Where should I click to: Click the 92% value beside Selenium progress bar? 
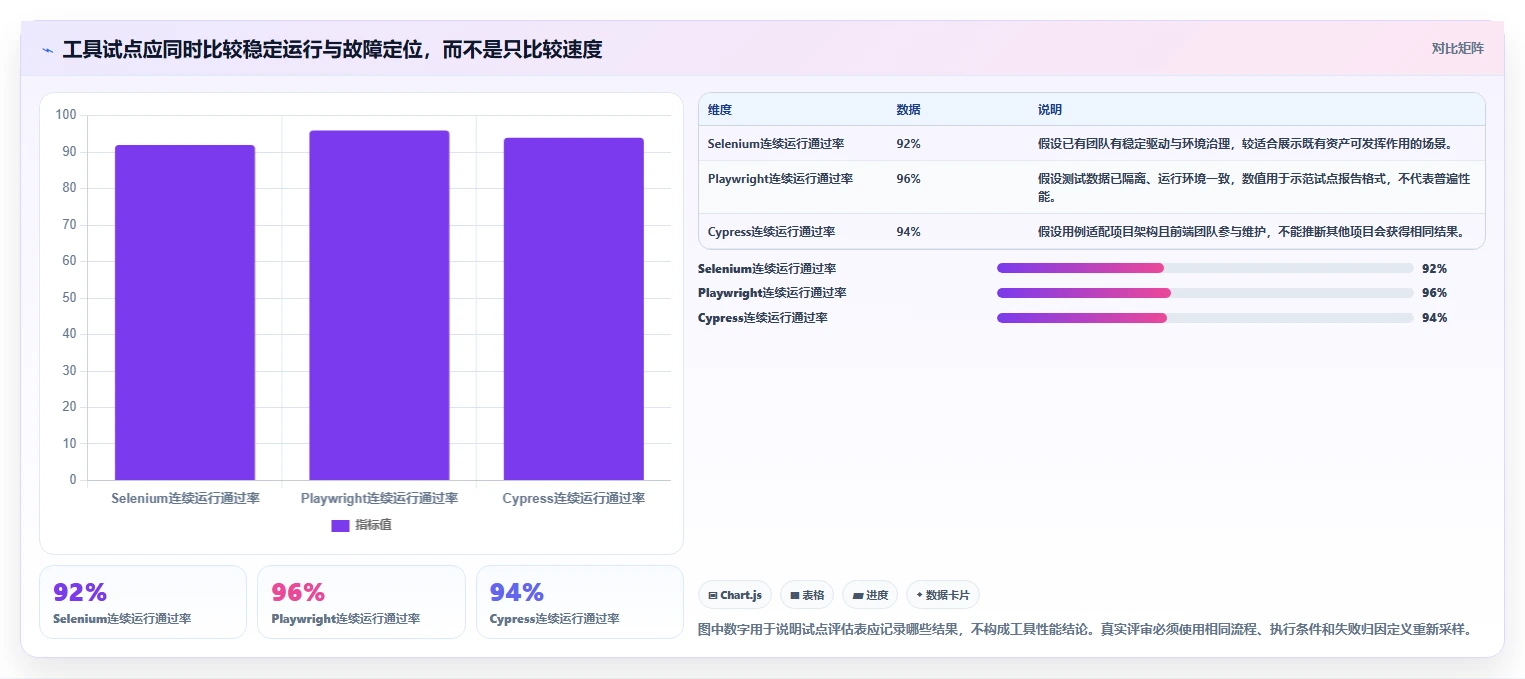pos(1434,269)
